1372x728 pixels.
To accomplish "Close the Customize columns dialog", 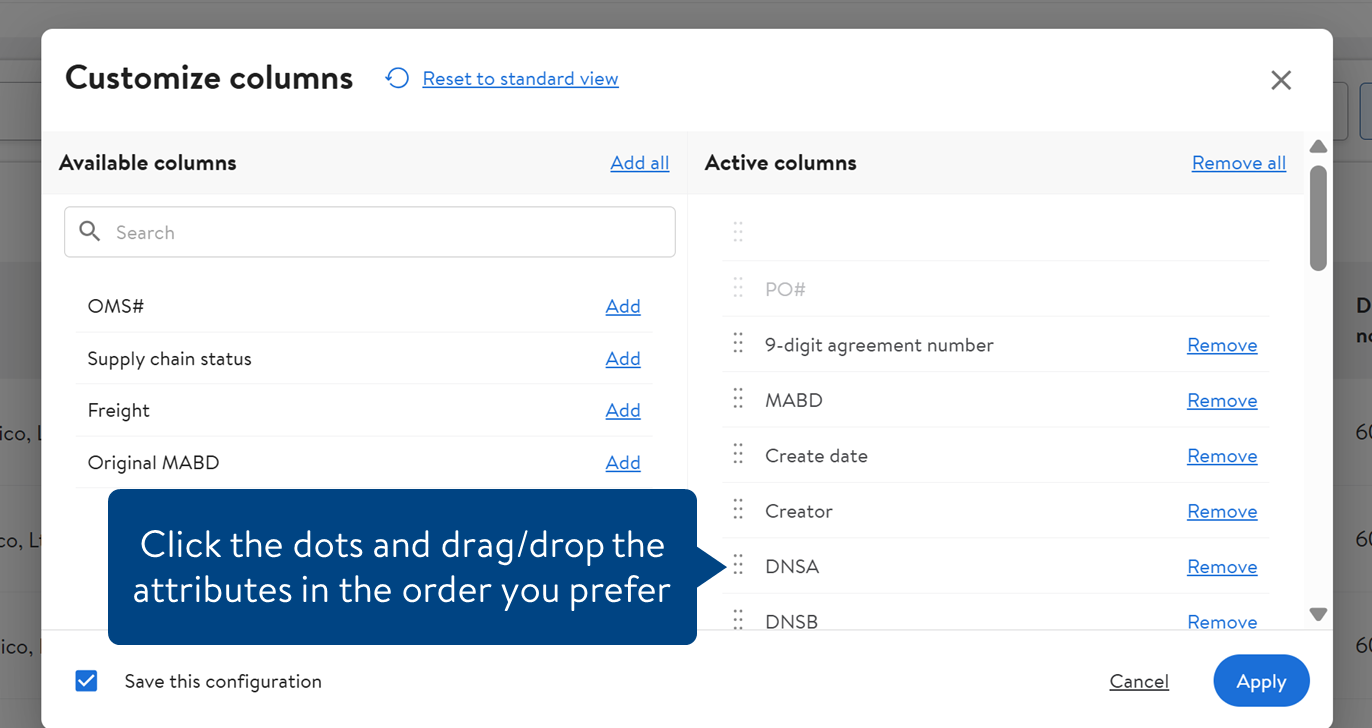I will [1281, 80].
